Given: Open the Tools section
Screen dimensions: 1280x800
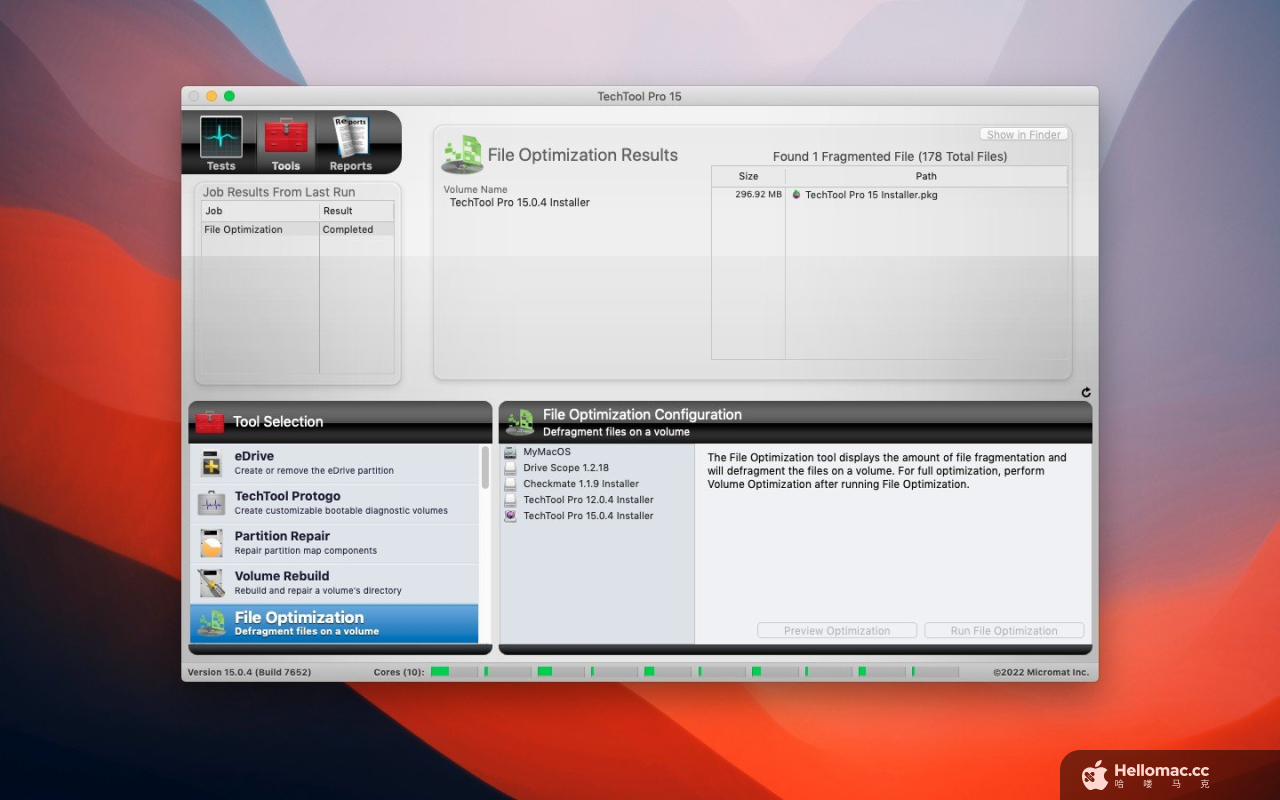Looking at the screenshot, I should click(285, 143).
